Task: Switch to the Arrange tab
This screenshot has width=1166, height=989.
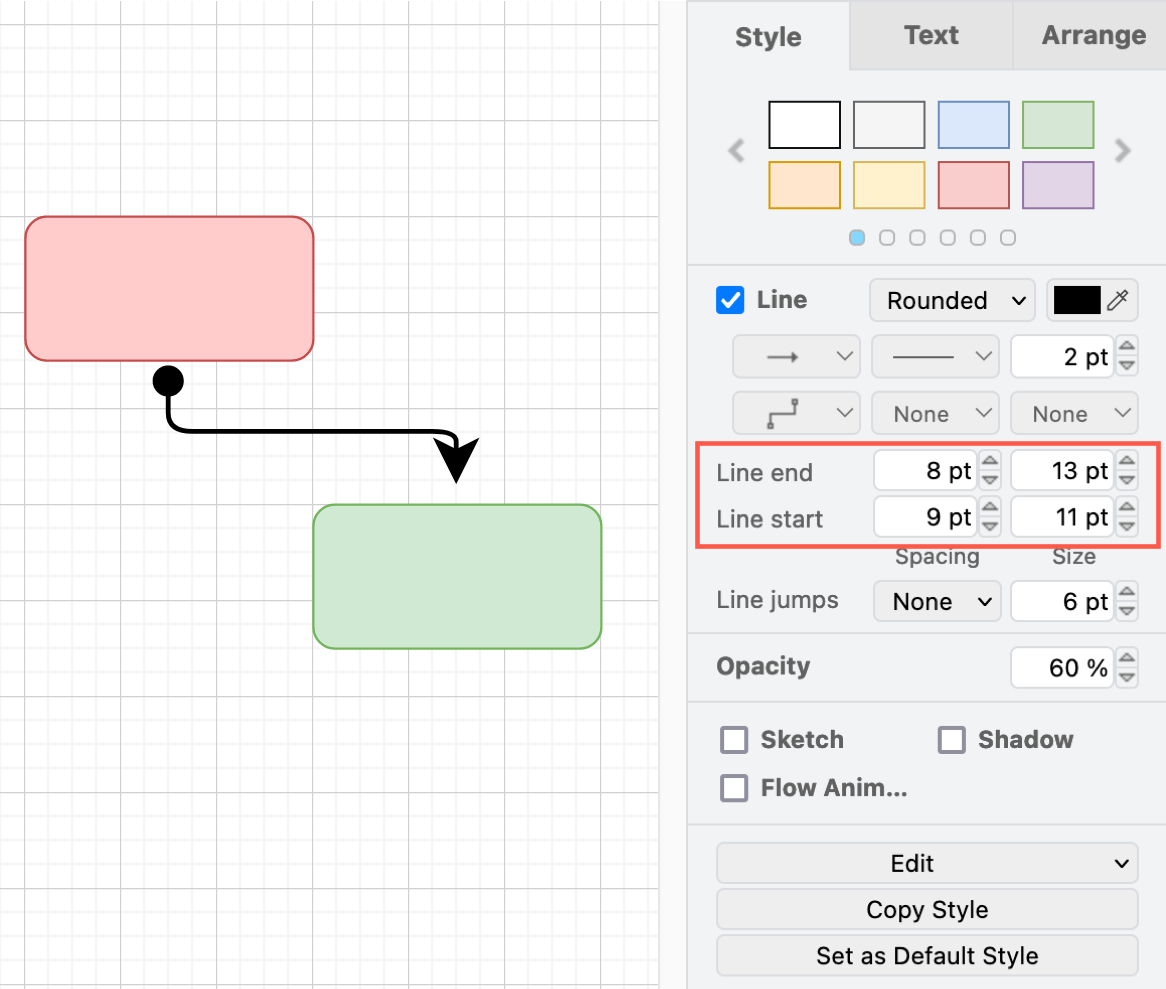Action: tap(1093, 36)
